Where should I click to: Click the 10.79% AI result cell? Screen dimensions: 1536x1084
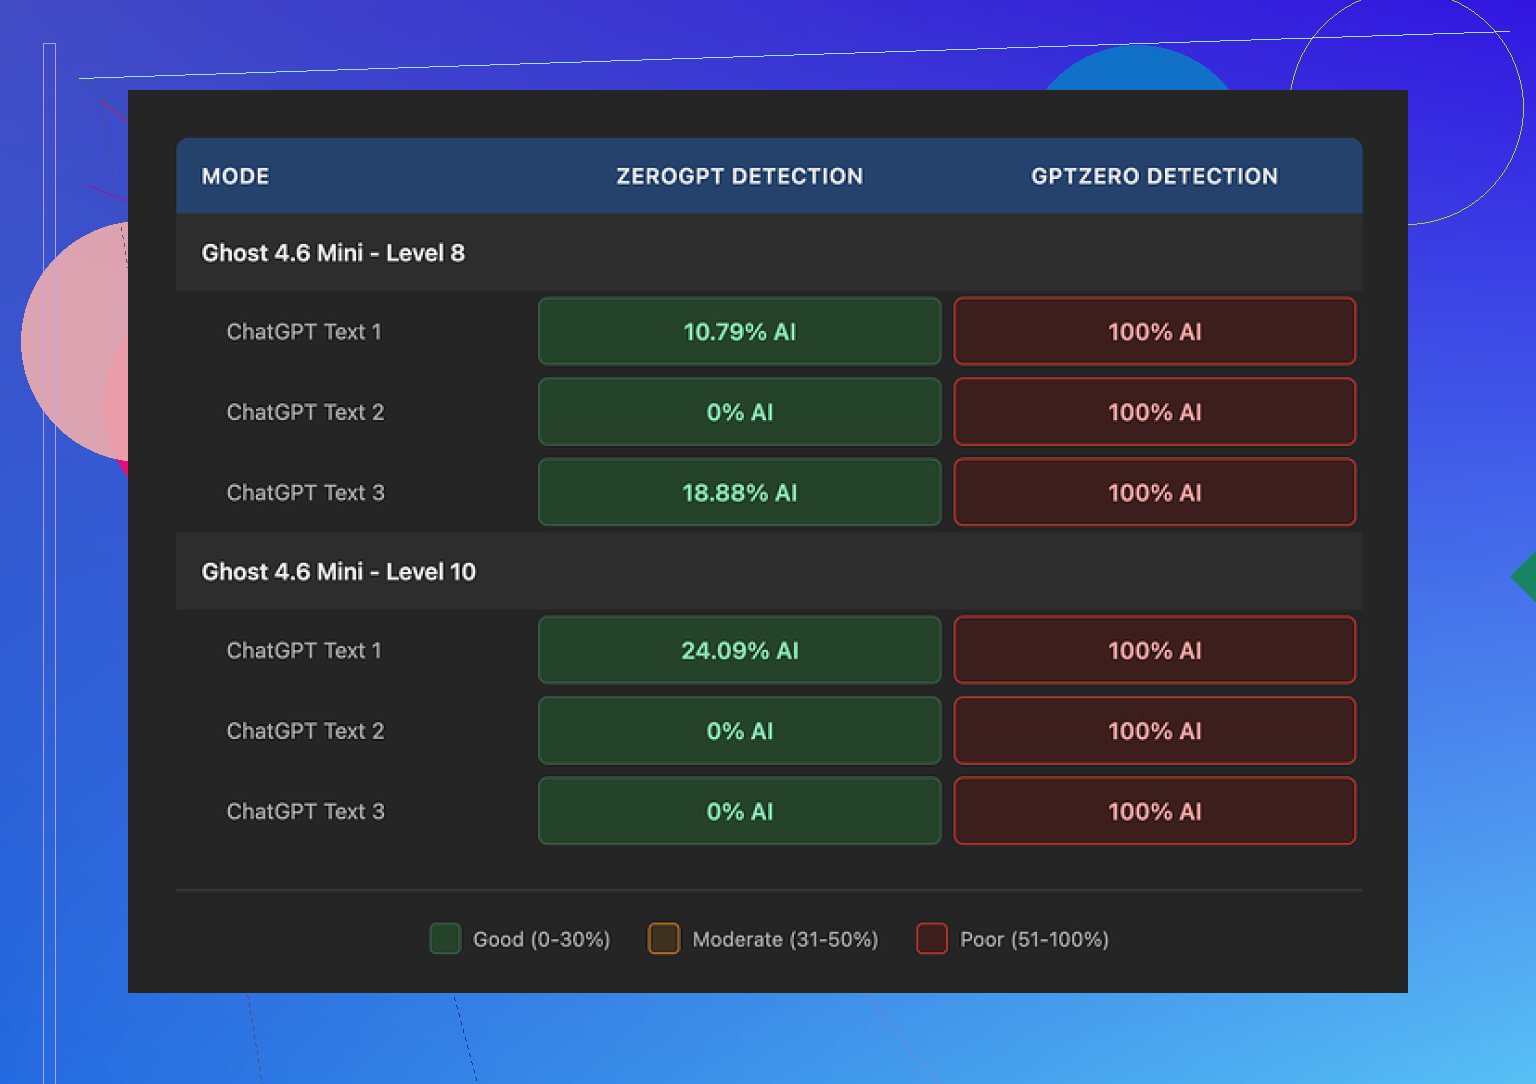739,332
